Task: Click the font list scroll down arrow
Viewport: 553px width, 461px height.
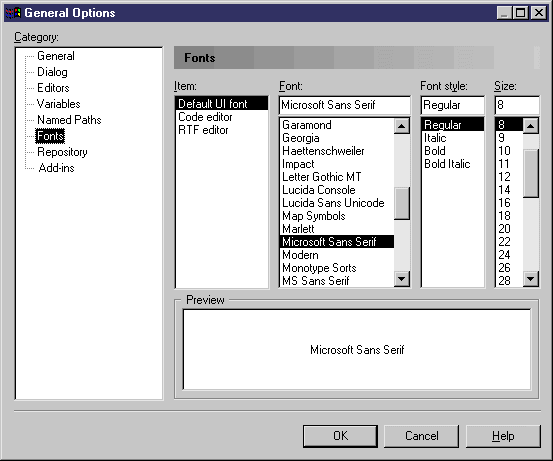Action: (402, 279)
